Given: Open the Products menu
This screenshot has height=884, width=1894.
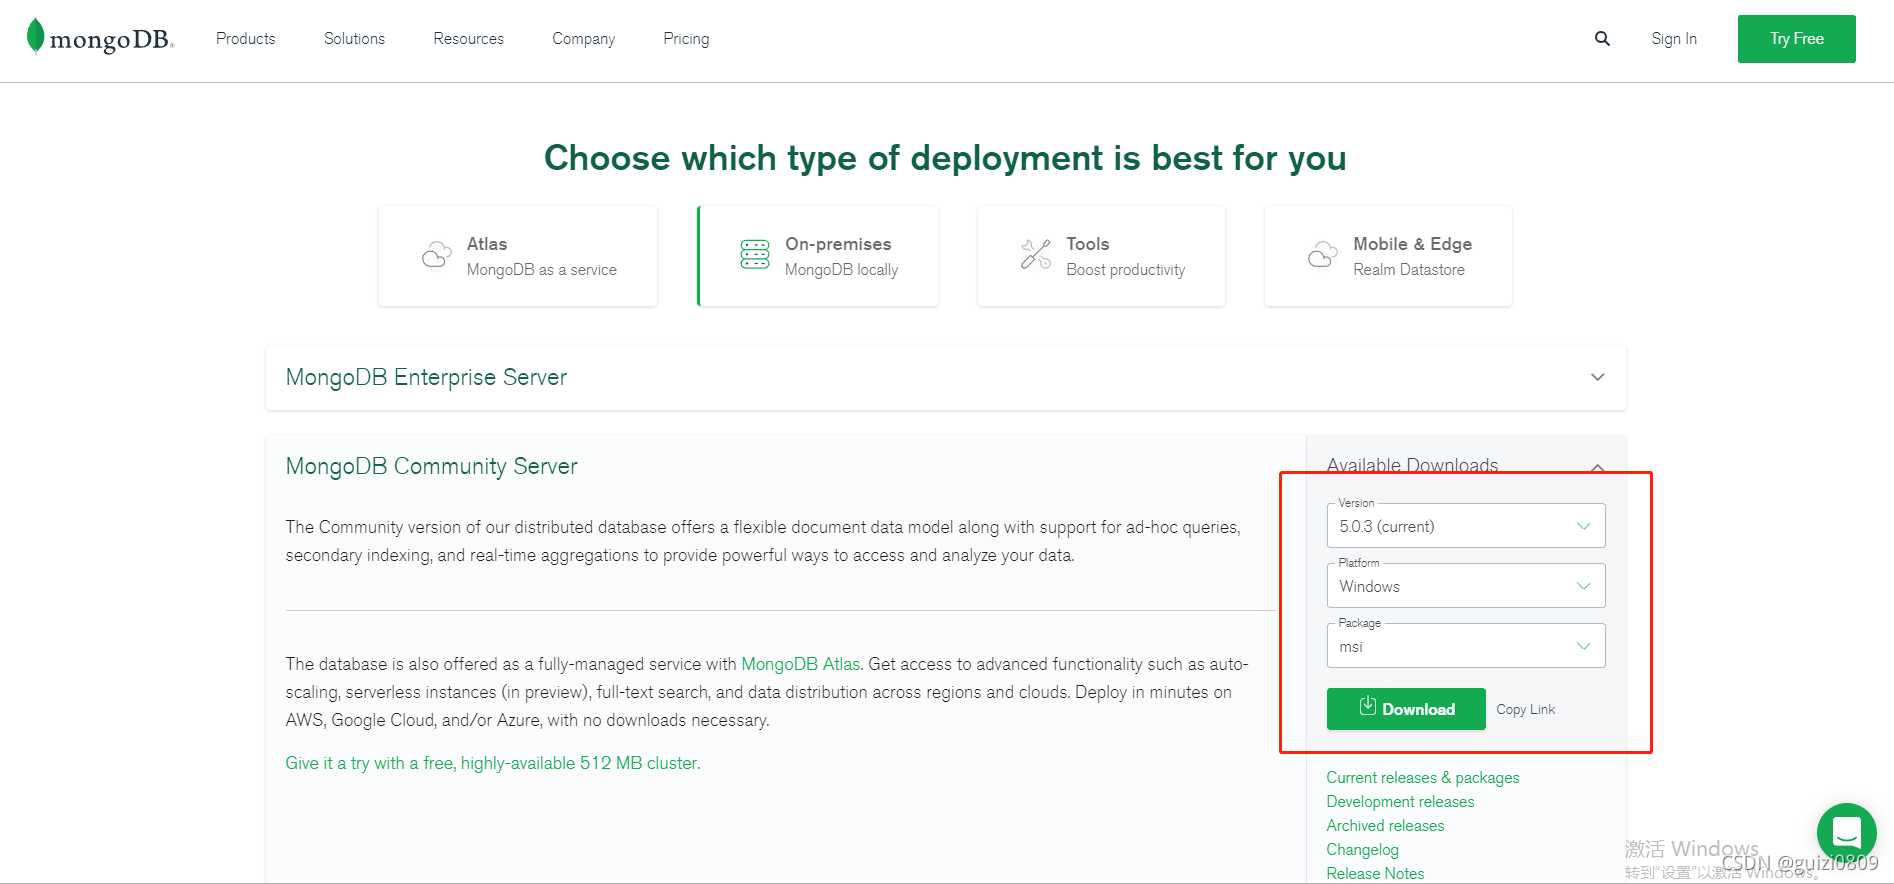Looking at the screenshot, I should tap(246, 39).
